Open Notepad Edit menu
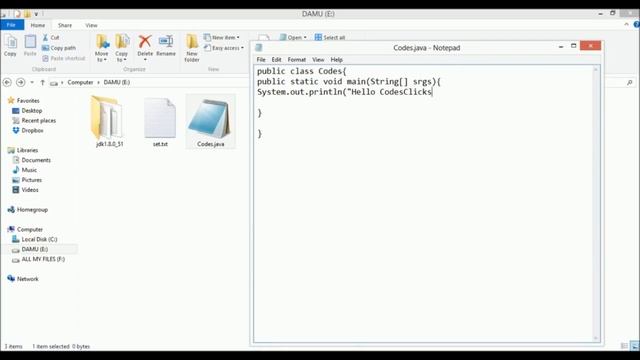 (276, 60)
